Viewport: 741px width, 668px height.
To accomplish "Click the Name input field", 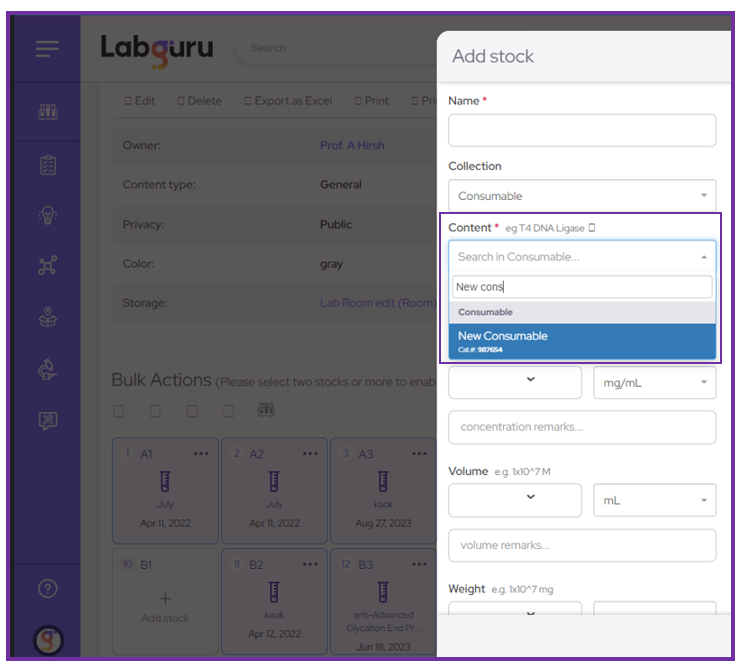I will [582, 131].
